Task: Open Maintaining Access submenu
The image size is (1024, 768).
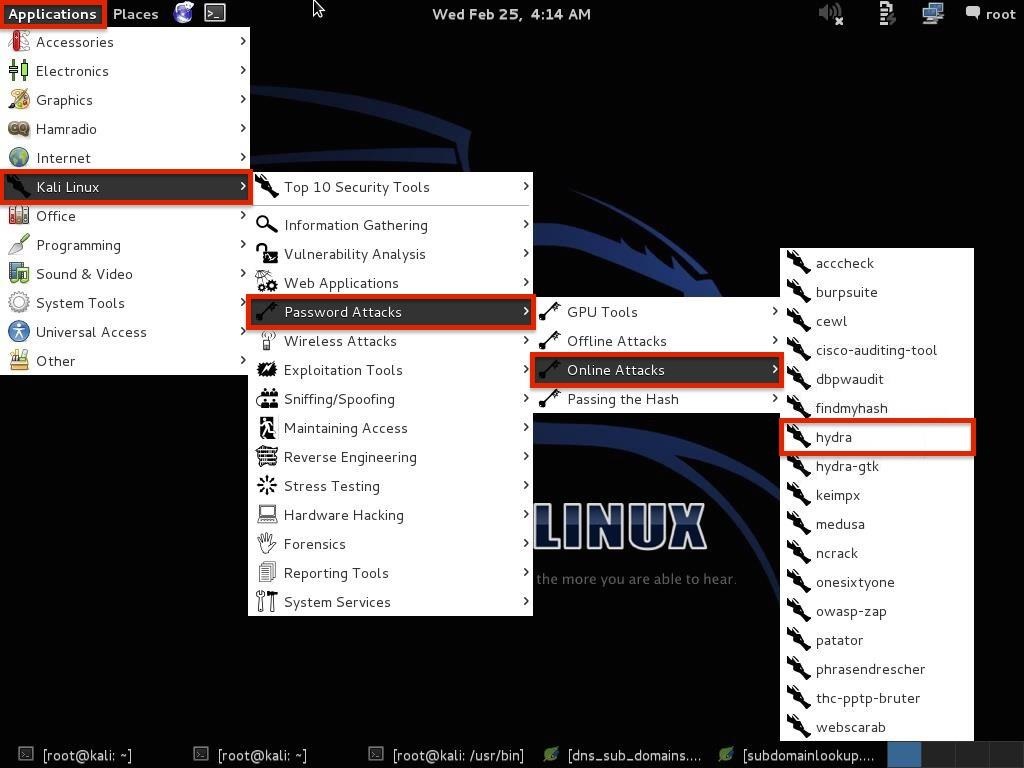Action: pos(391,428)
